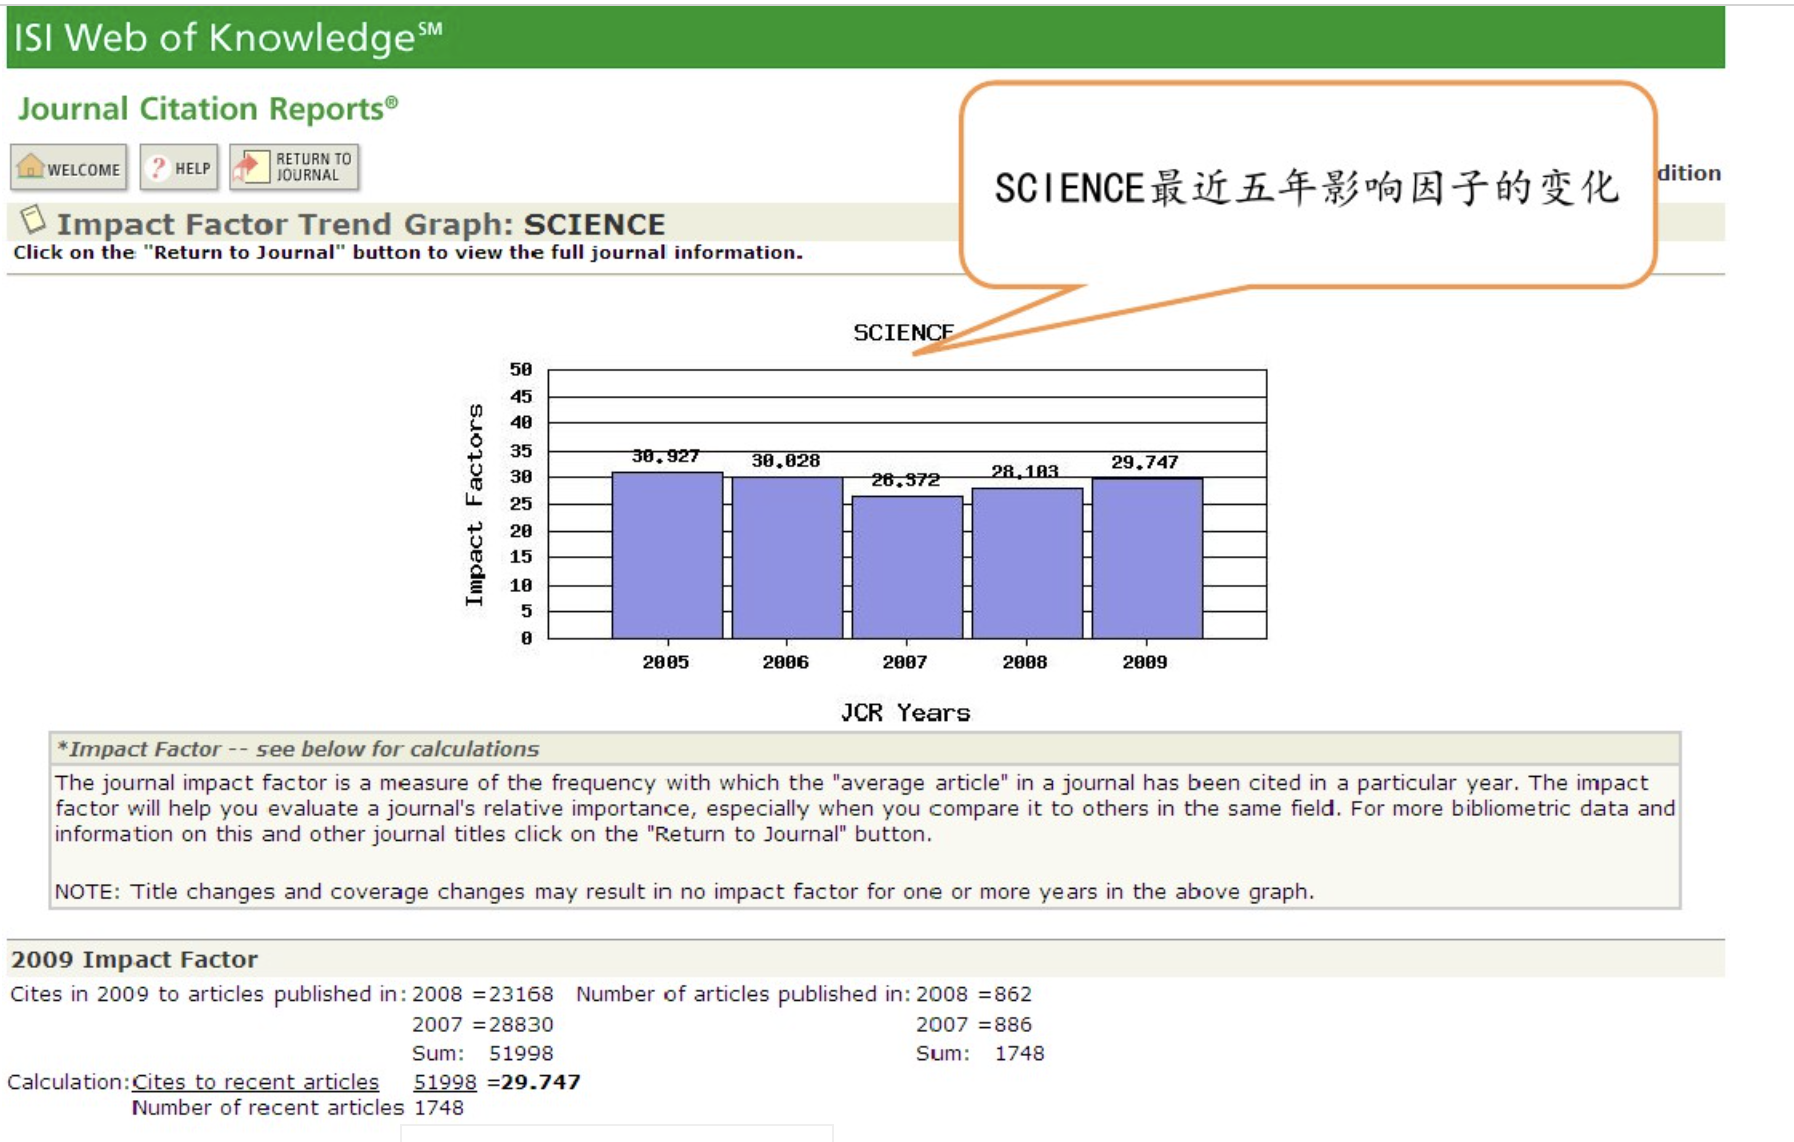This screenshot has width=1794, height=1142.
Task: Click the 2005 bar in the chart
Action: [667, 555]
